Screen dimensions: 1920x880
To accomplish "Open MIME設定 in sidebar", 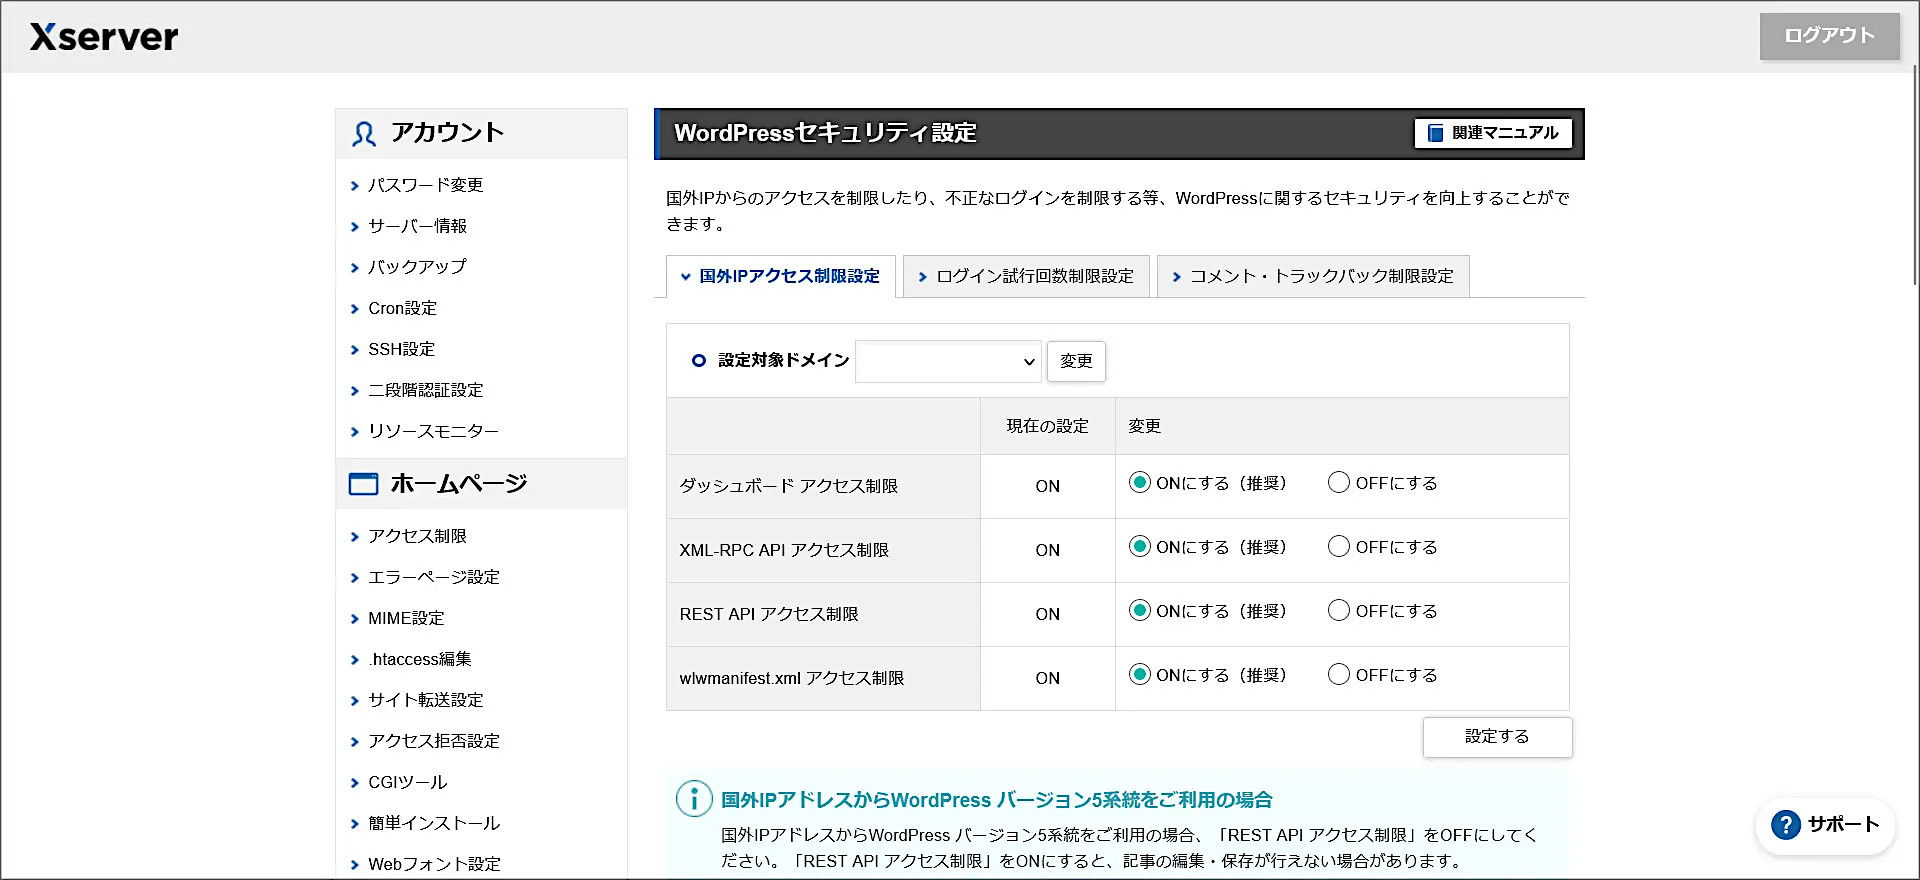I will (406, 618).
